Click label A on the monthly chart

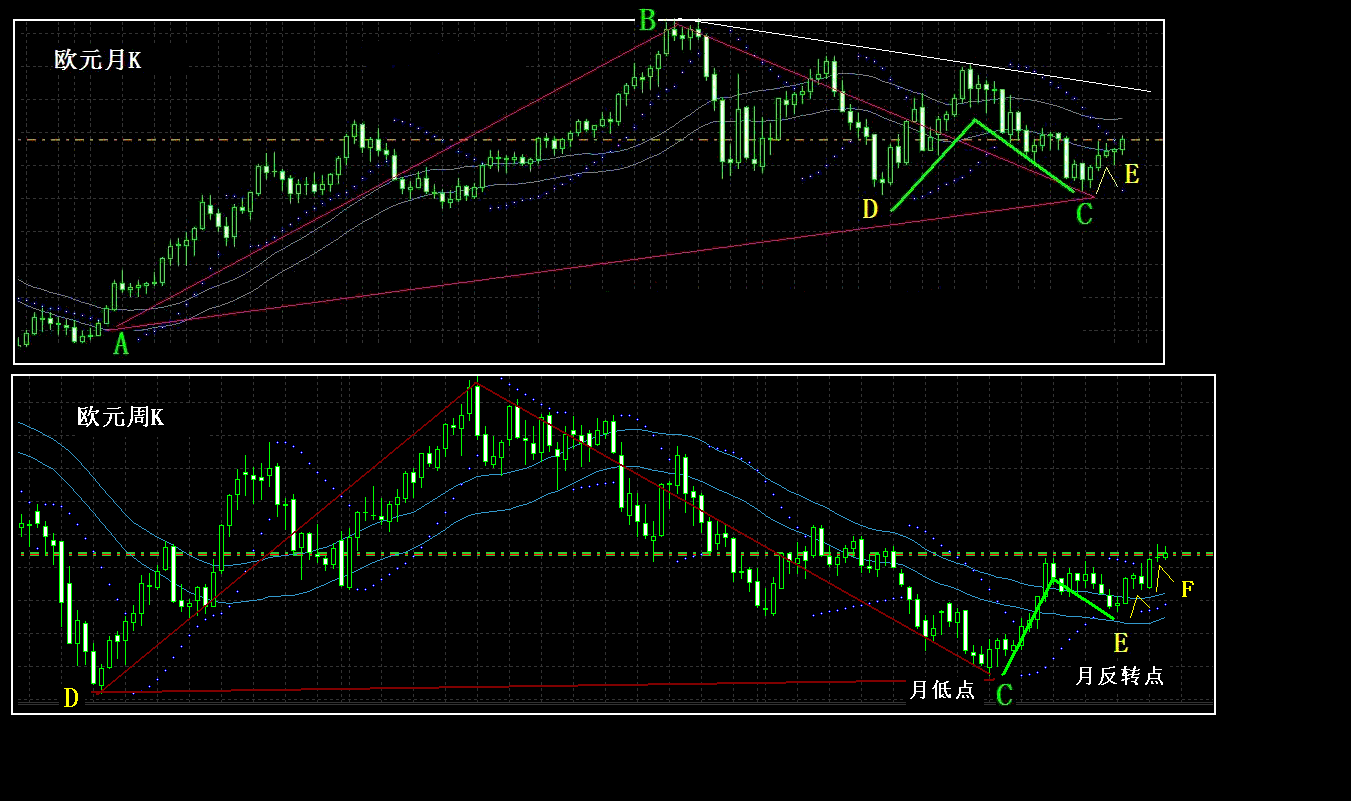click(121, 345)
